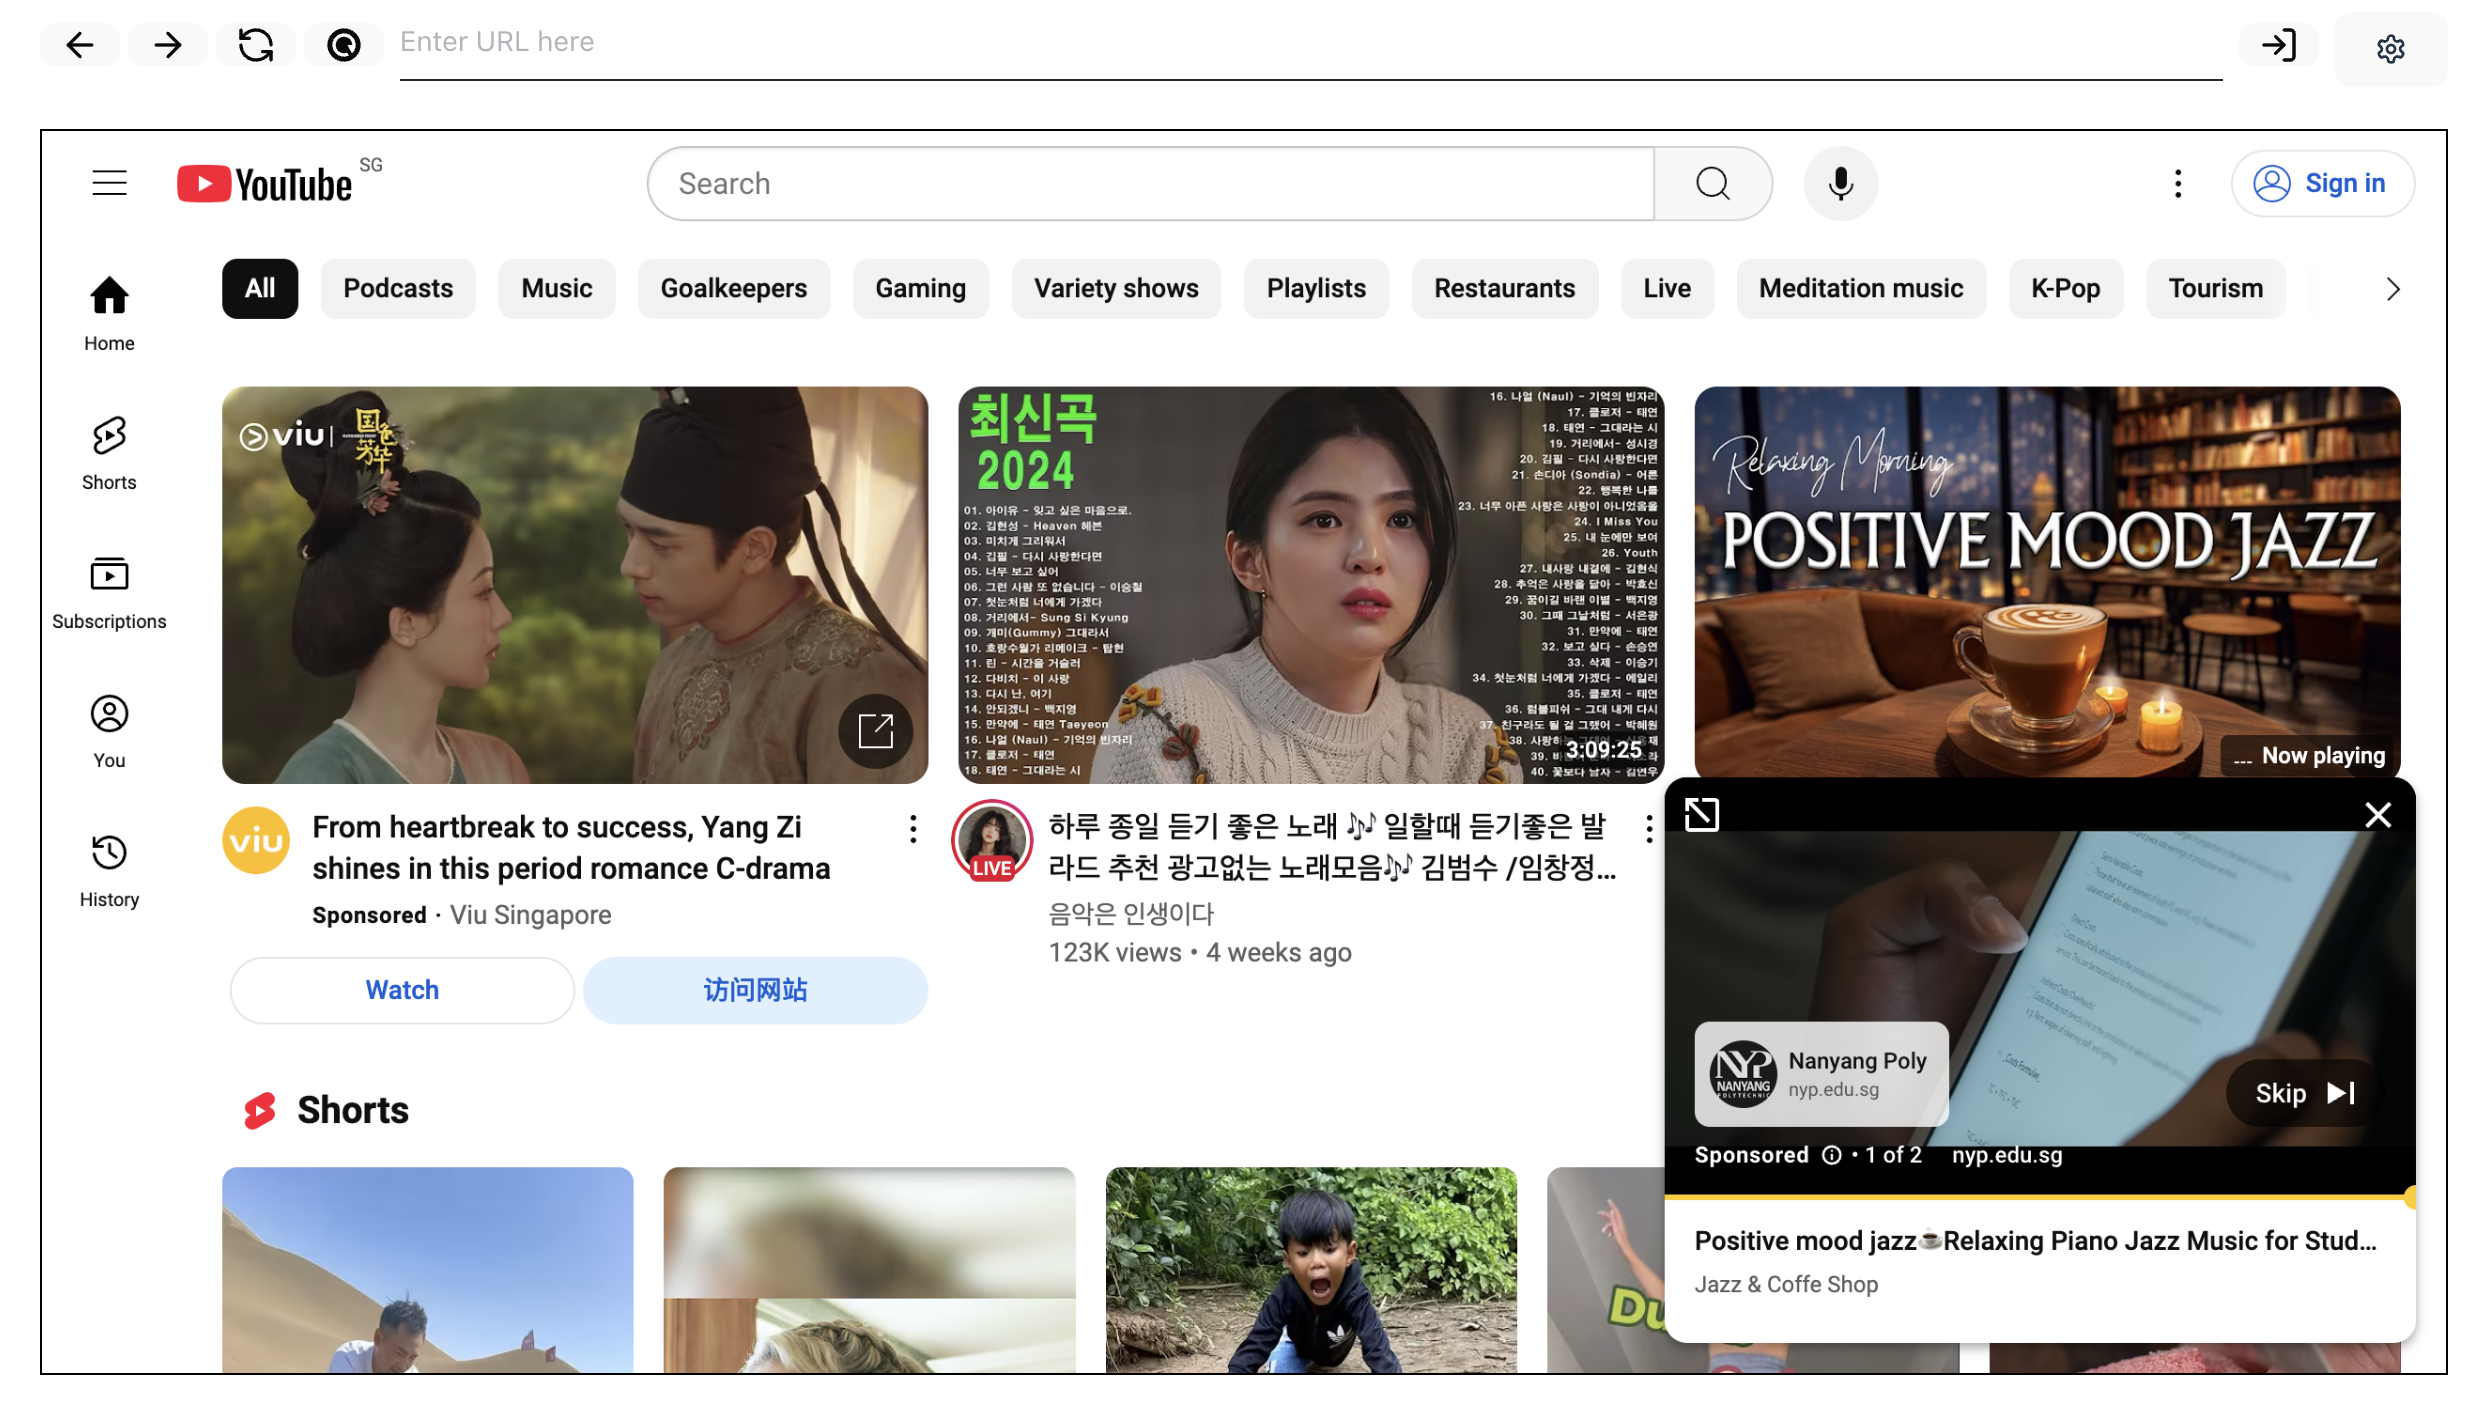The height and width of the screenshot is (1416, 2478).
Task: Toggle the K-Pop filter chip
Action: pos(2065,289)
